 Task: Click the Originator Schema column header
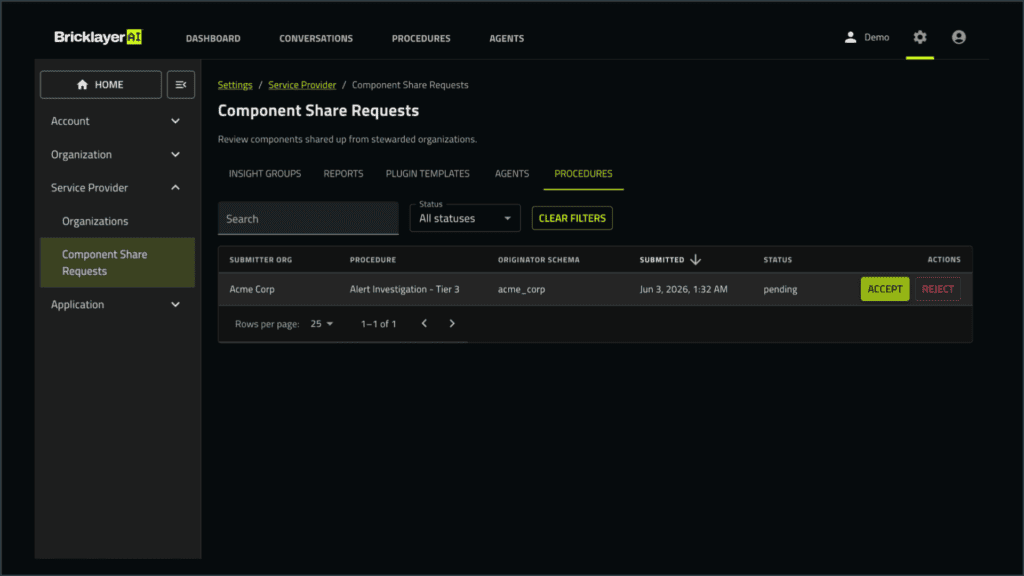pos(539,260)
